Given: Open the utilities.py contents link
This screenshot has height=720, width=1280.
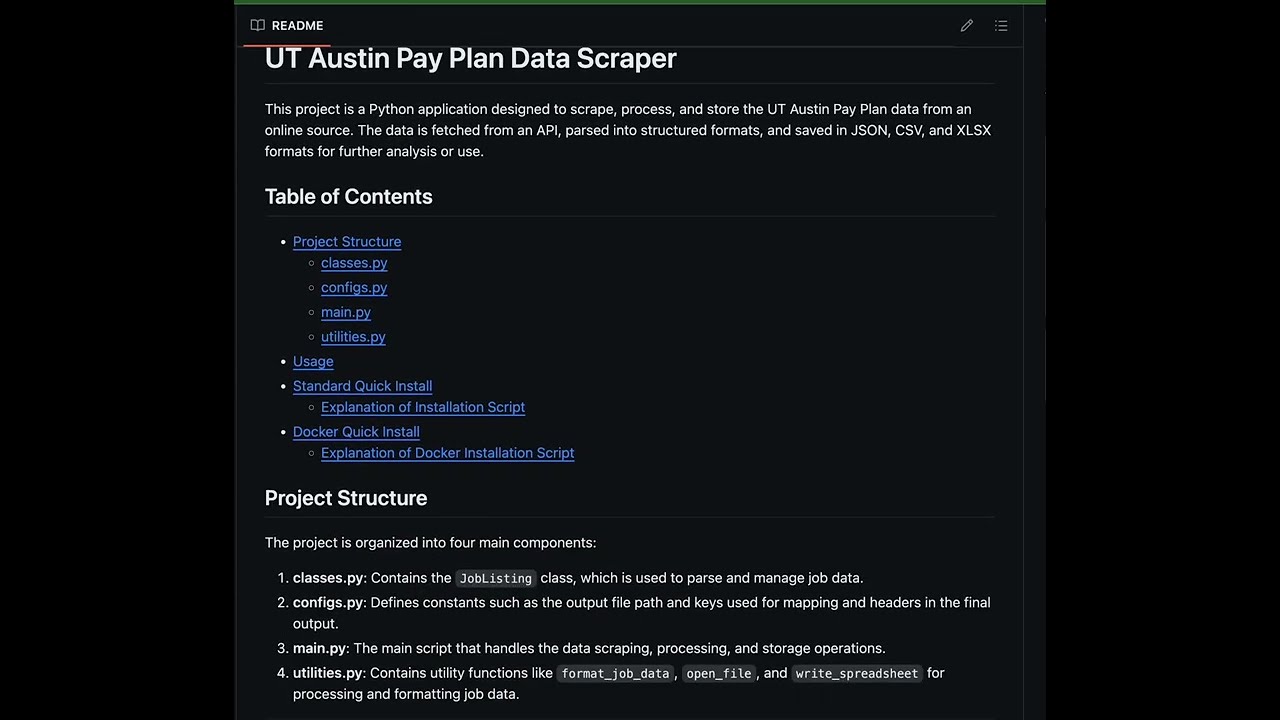Looking at the screenshot, I should click(x=353, y=337).
